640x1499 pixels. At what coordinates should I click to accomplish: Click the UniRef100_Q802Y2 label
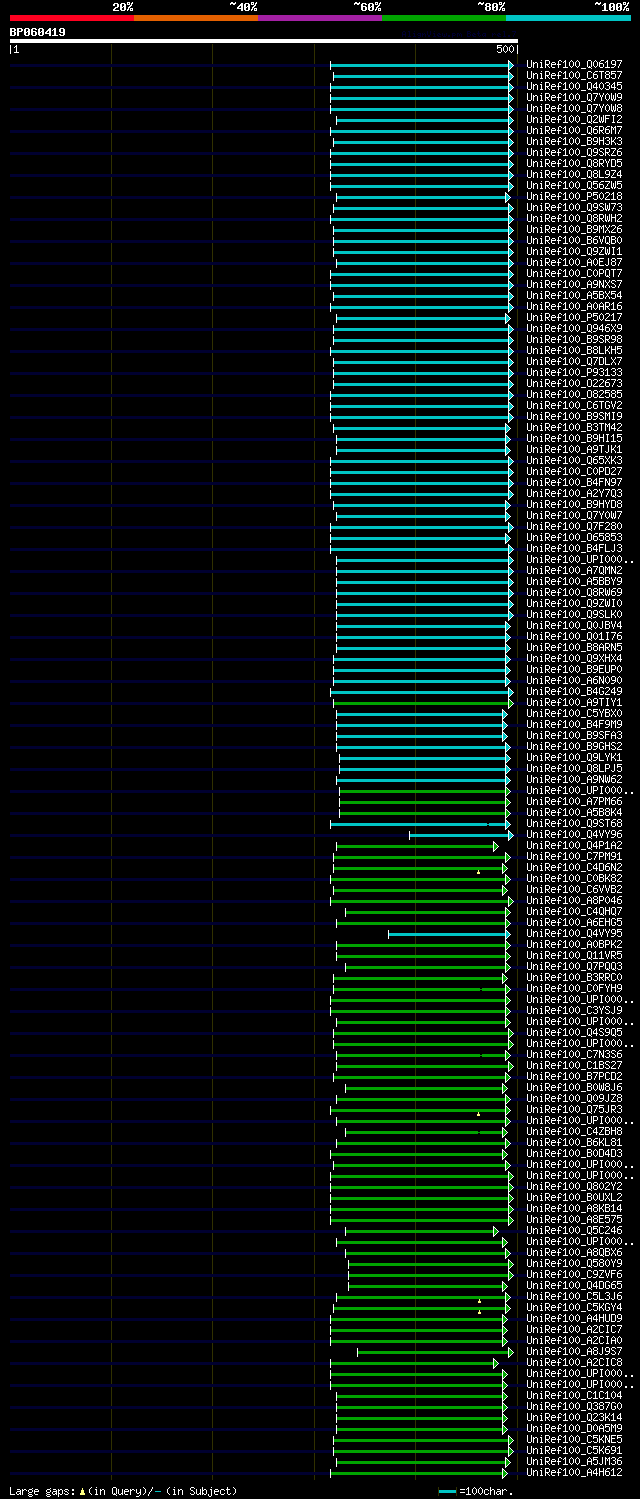pos(574,1186)
